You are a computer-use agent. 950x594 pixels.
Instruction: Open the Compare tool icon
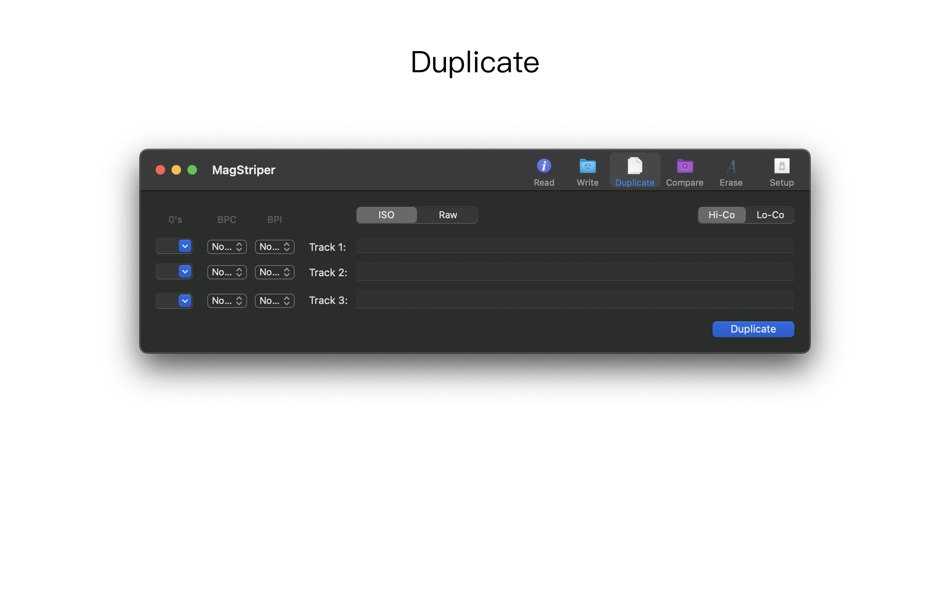(x=684, y=170)
